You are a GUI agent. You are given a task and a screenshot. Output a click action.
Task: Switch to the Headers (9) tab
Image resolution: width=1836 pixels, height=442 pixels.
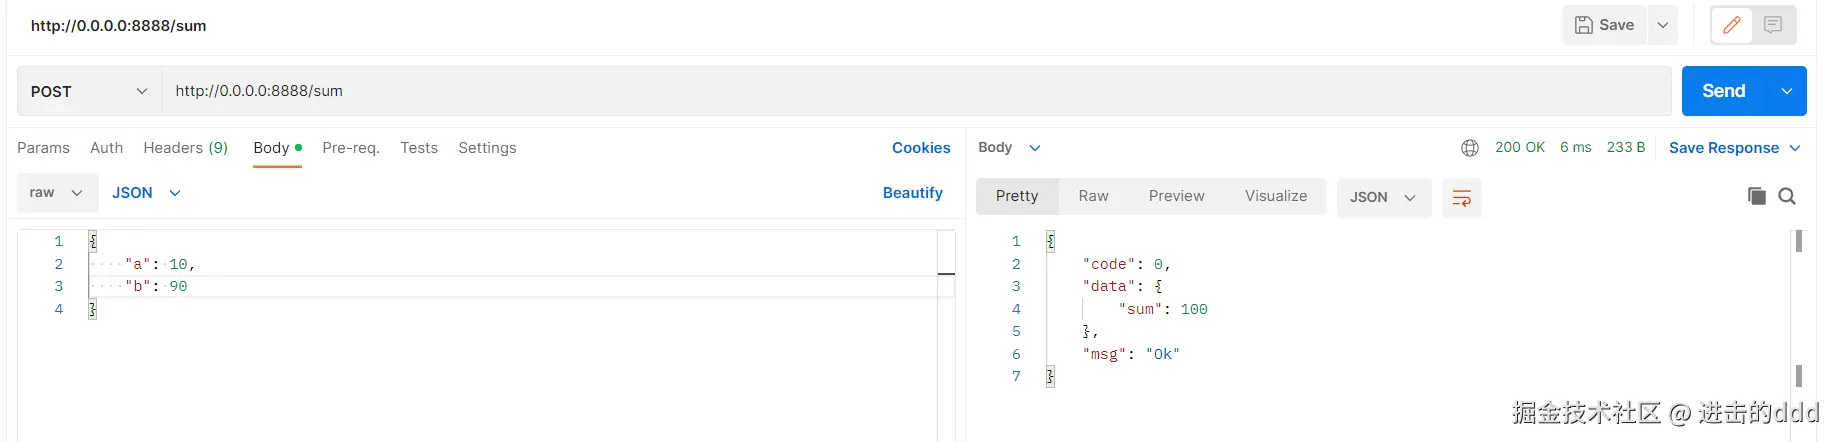(185, 148)
